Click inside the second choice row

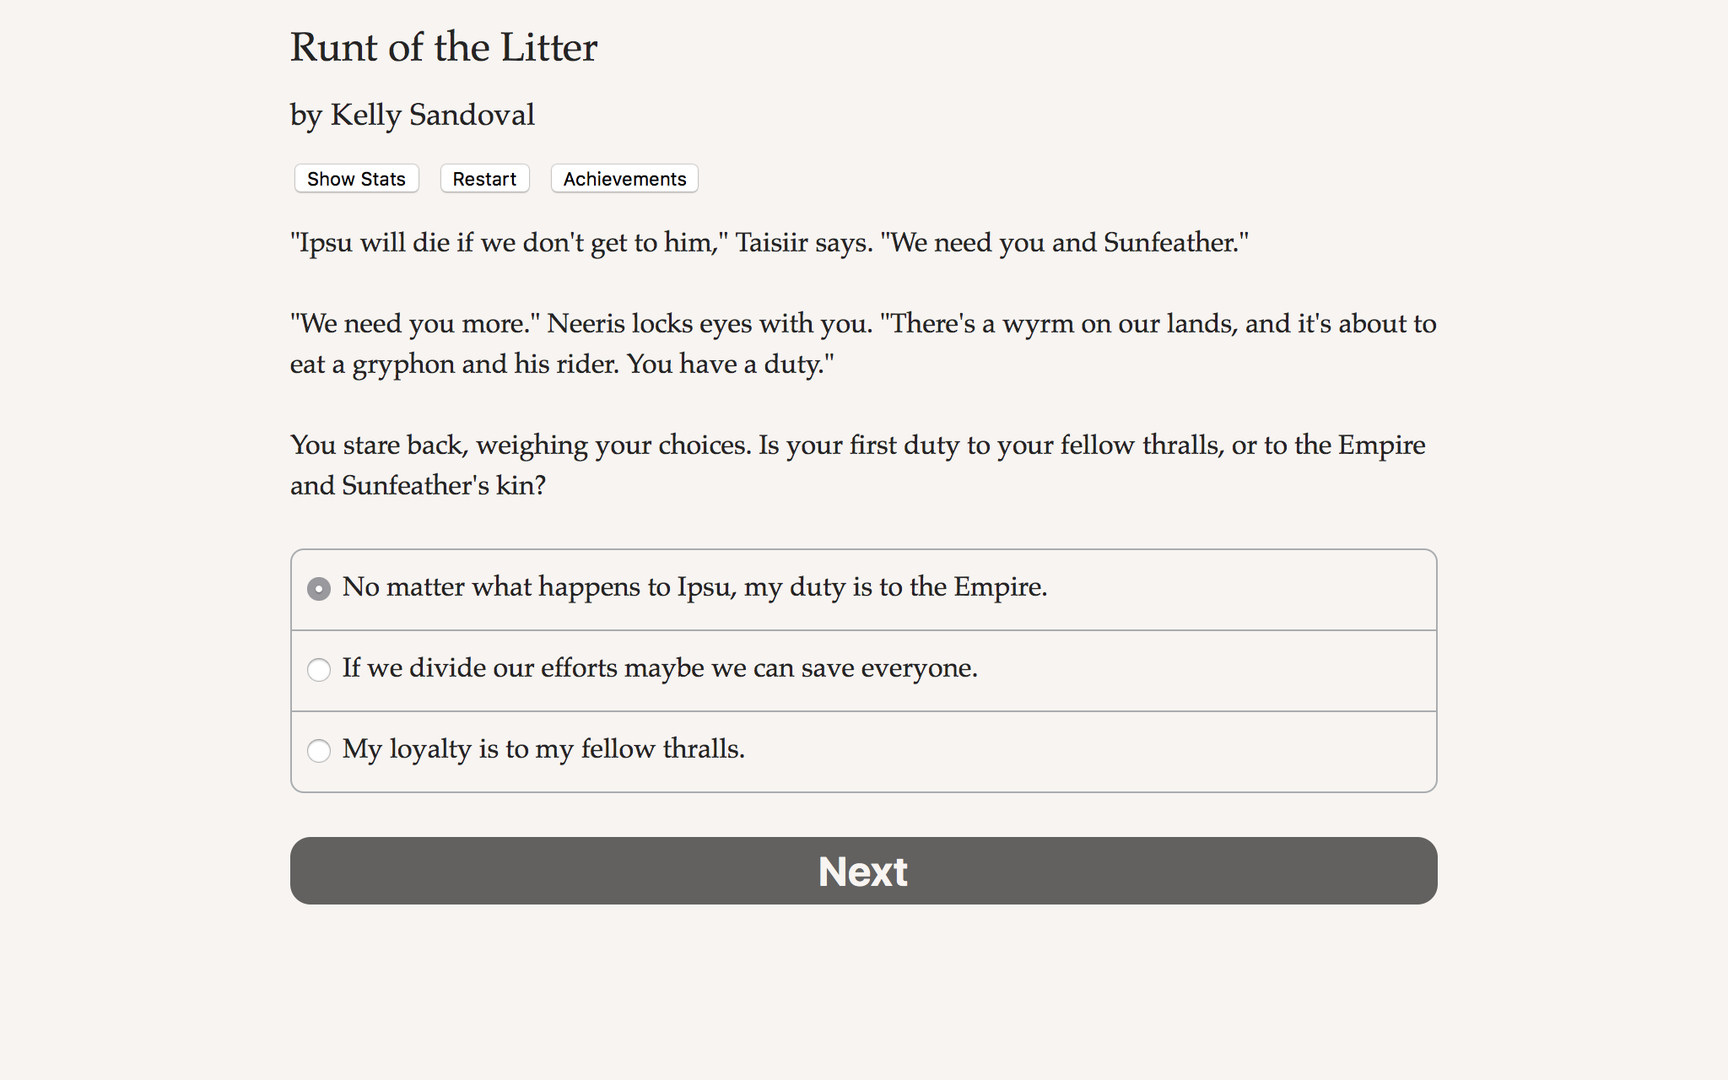(x=860, y=670)
